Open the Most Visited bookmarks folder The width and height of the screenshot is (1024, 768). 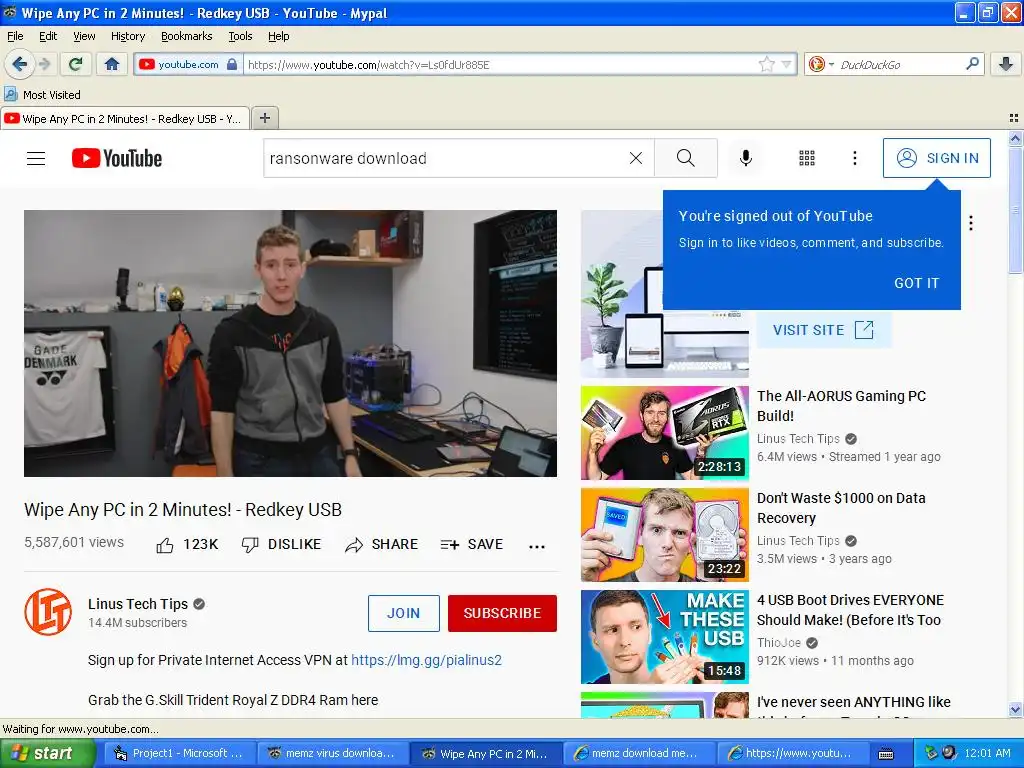click(43, 95)
